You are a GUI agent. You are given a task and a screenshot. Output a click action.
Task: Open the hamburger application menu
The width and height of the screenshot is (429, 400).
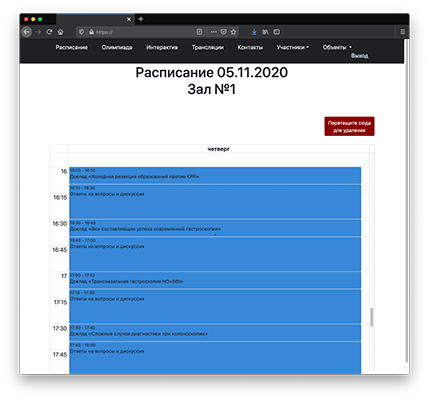tap(403, 32)
